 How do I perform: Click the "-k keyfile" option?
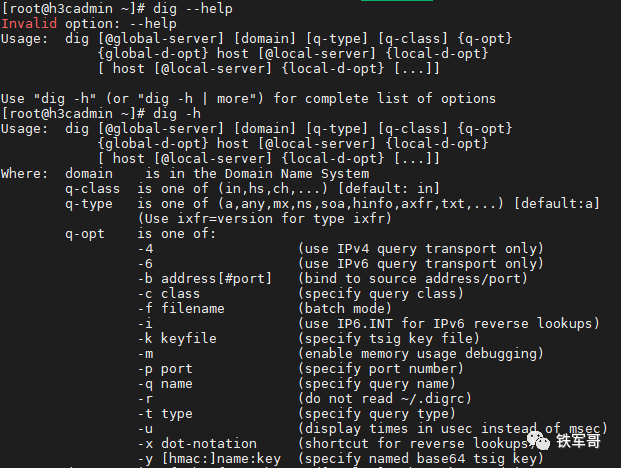pos(177,339)
